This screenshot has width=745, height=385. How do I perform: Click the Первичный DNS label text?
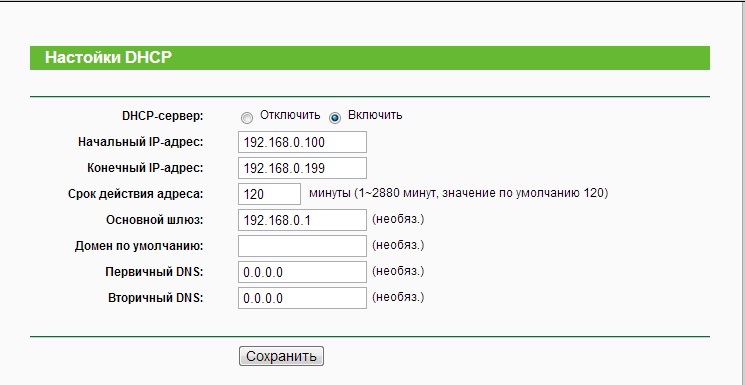point(154,272)
